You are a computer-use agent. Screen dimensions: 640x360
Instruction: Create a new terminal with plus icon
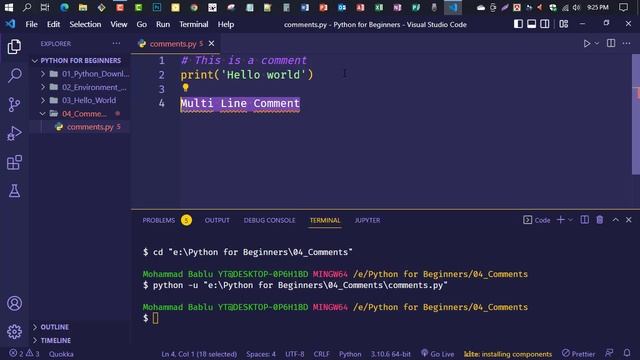560,220
